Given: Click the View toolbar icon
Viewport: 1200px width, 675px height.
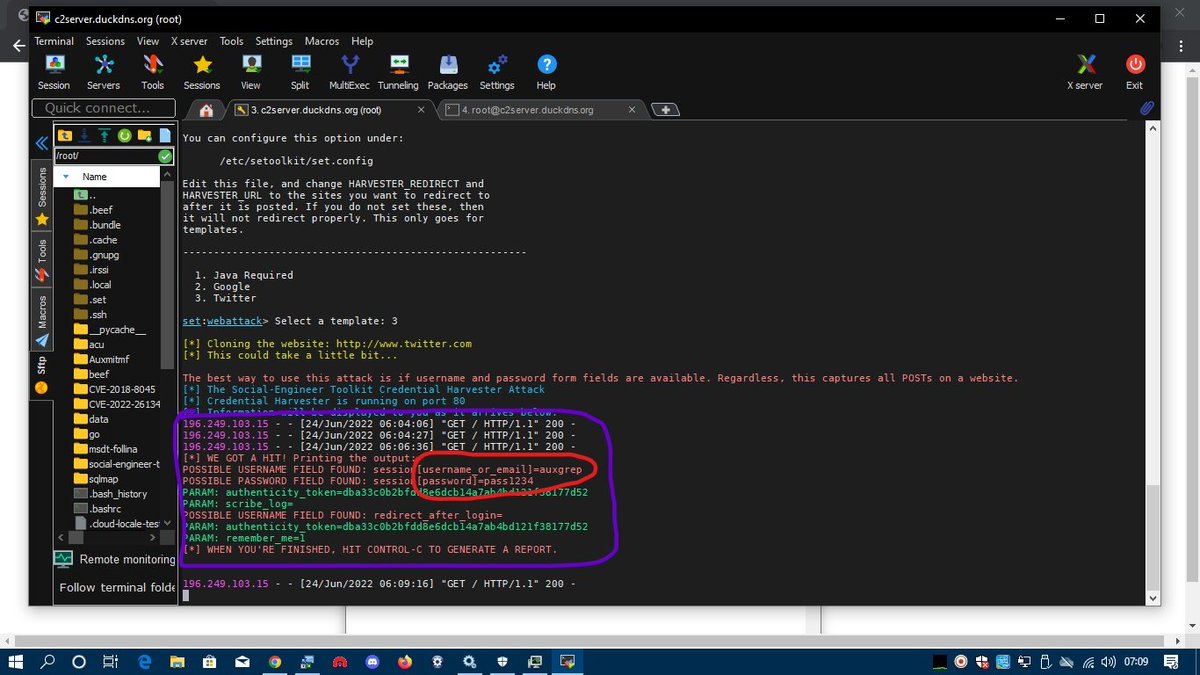Looking at the screenshot, I should click(251, 72).
